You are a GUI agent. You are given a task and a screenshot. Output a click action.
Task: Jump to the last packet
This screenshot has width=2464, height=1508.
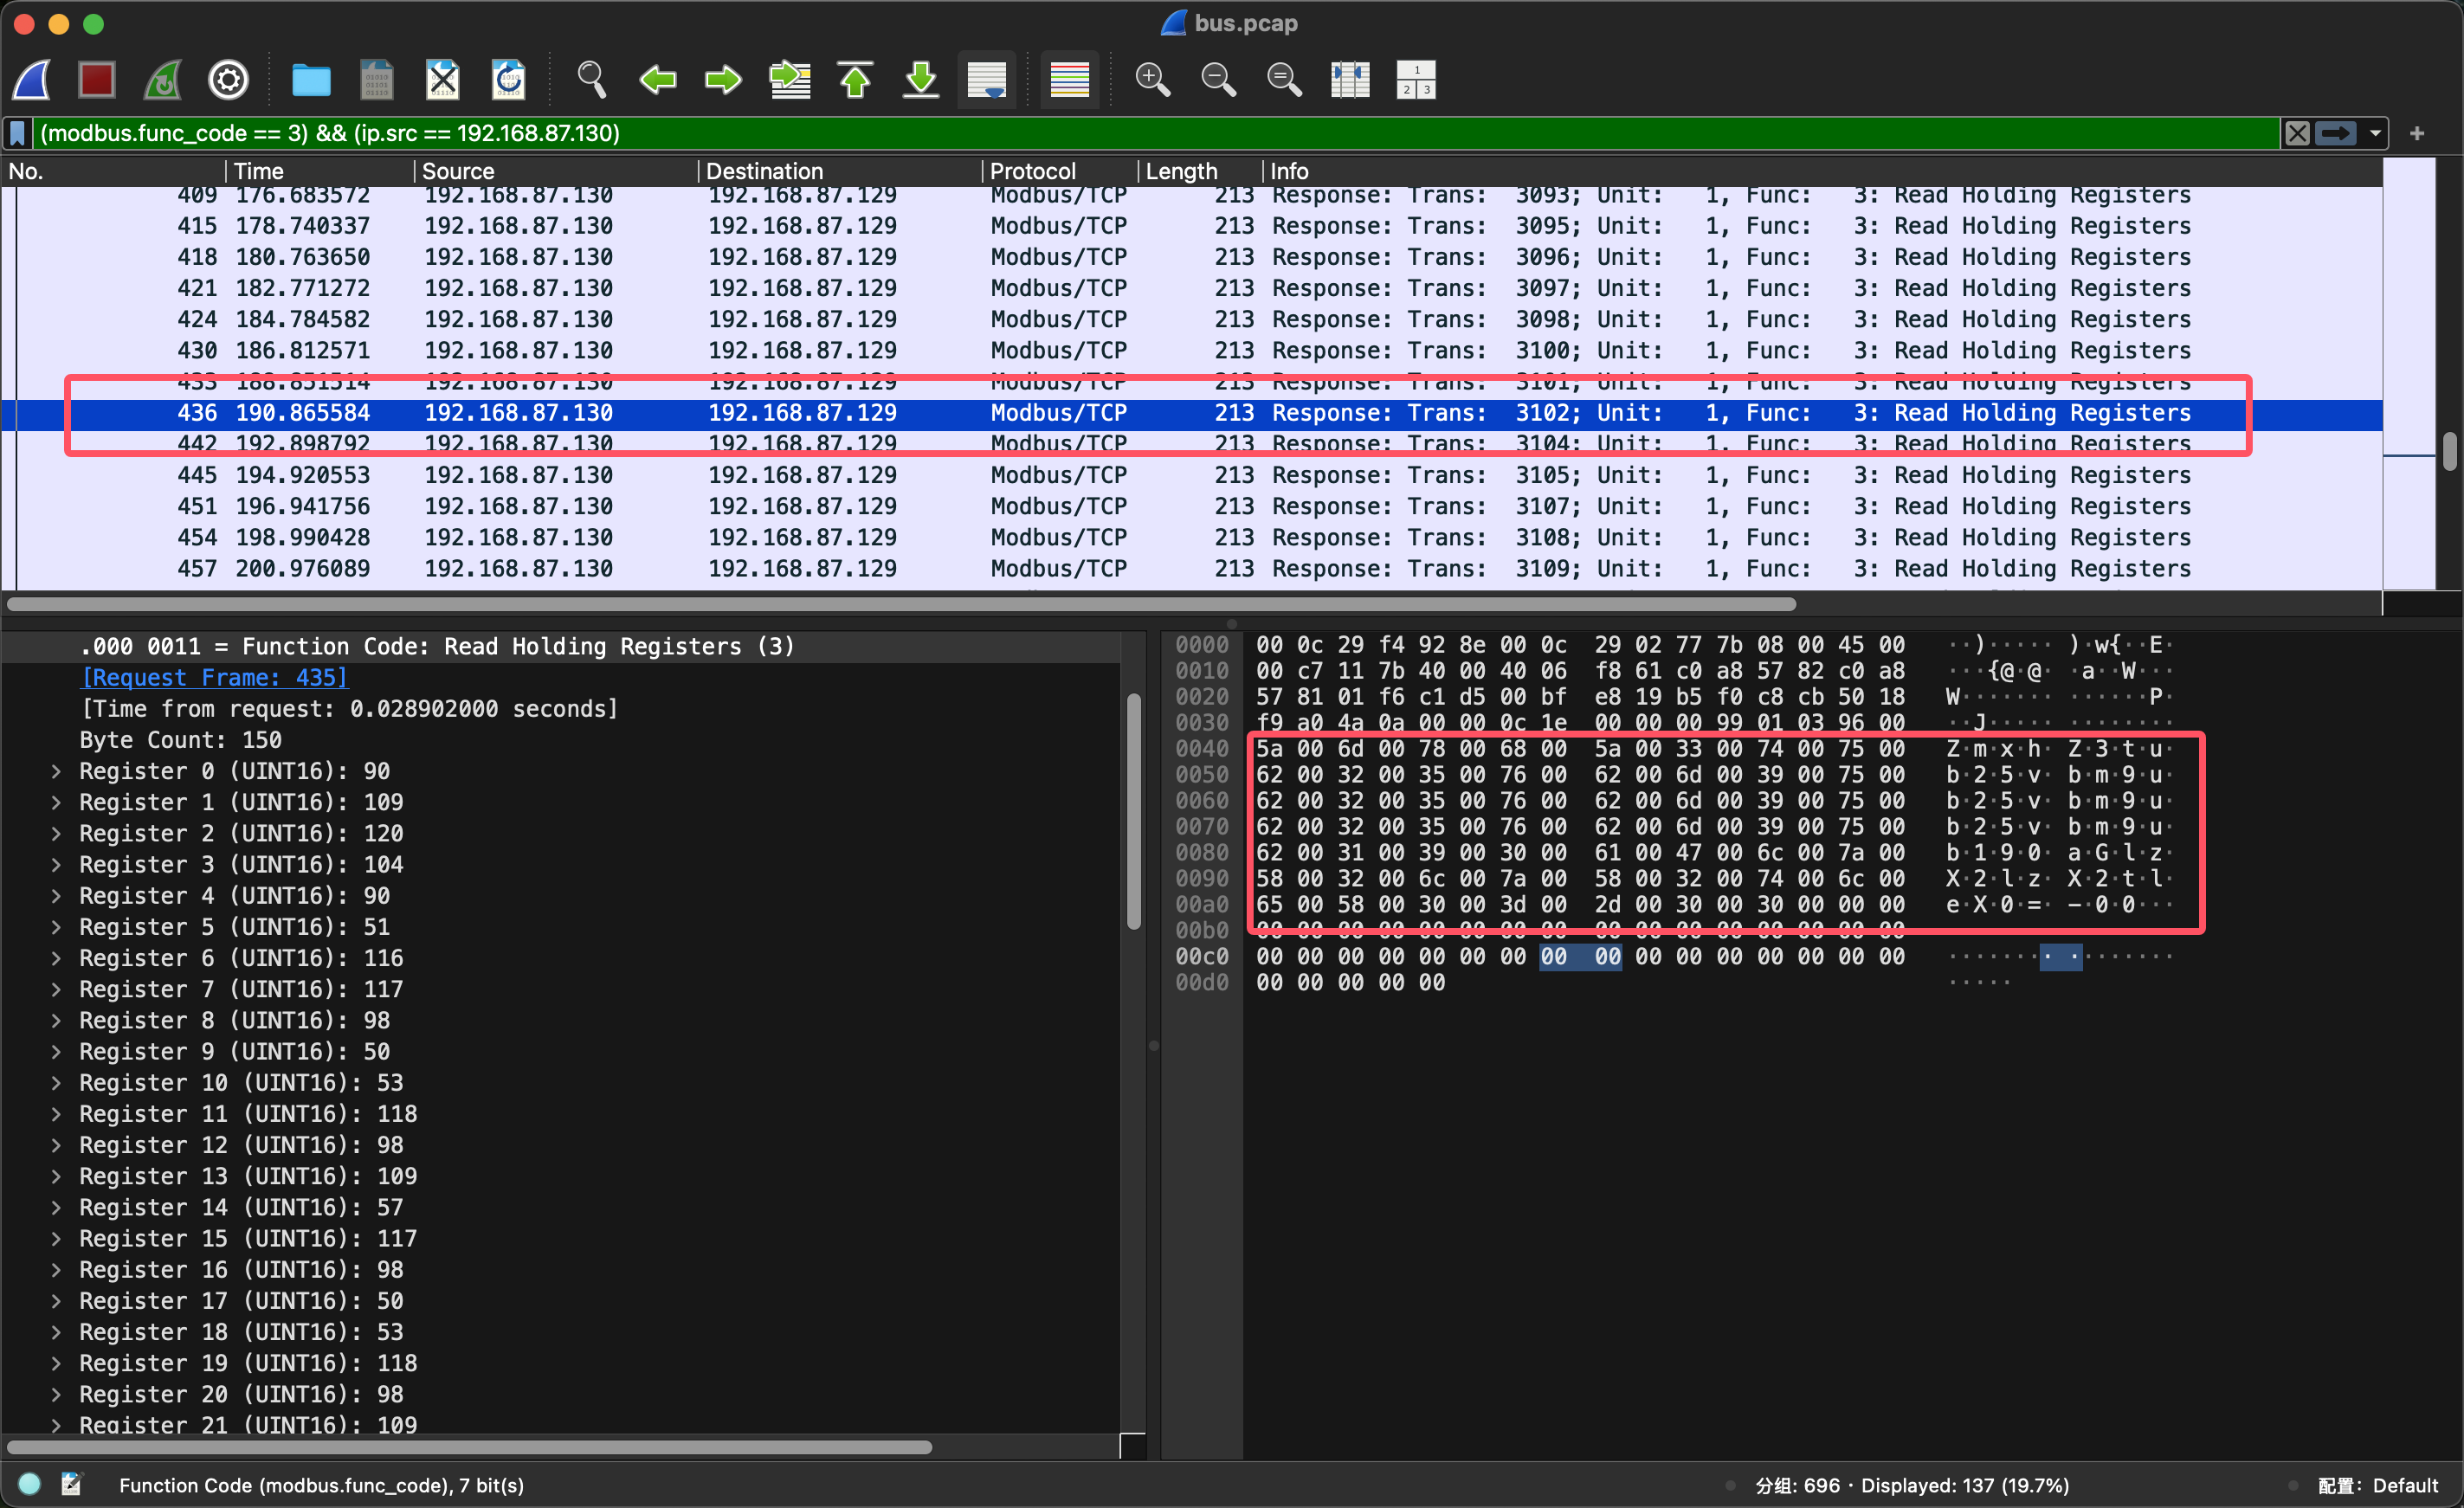tap(921, 80)
